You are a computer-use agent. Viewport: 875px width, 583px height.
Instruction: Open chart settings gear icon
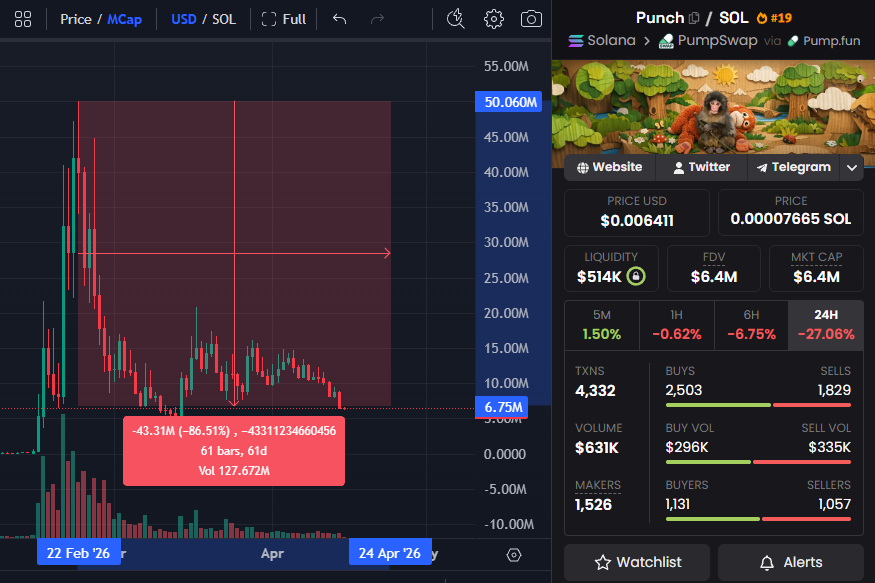pyautogui.click(x=493, y=20)
